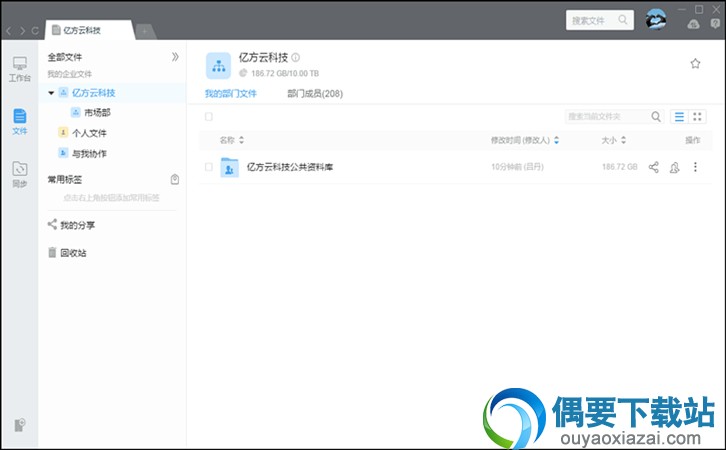Select 亿方云科技 in the file tree

[x=94, y=93]
